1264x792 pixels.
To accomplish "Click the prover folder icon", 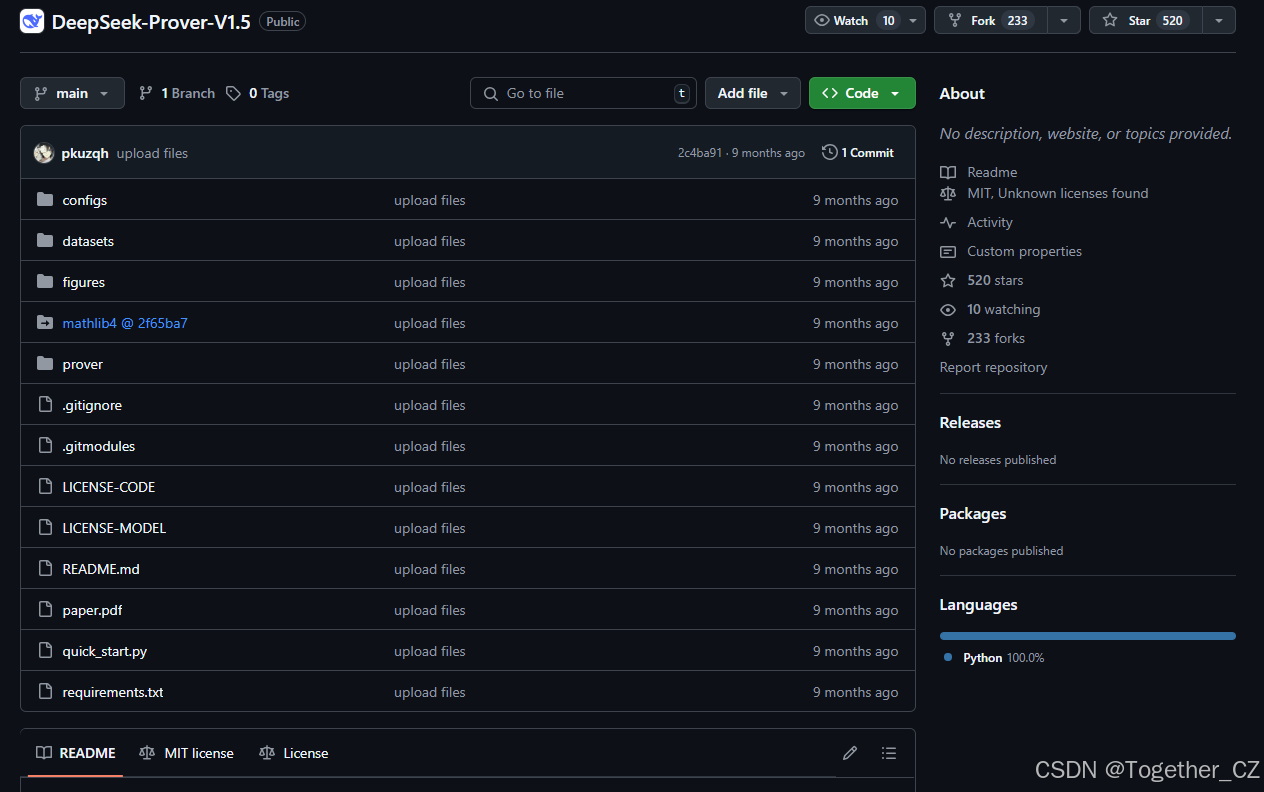I will [x=44, y=364].
